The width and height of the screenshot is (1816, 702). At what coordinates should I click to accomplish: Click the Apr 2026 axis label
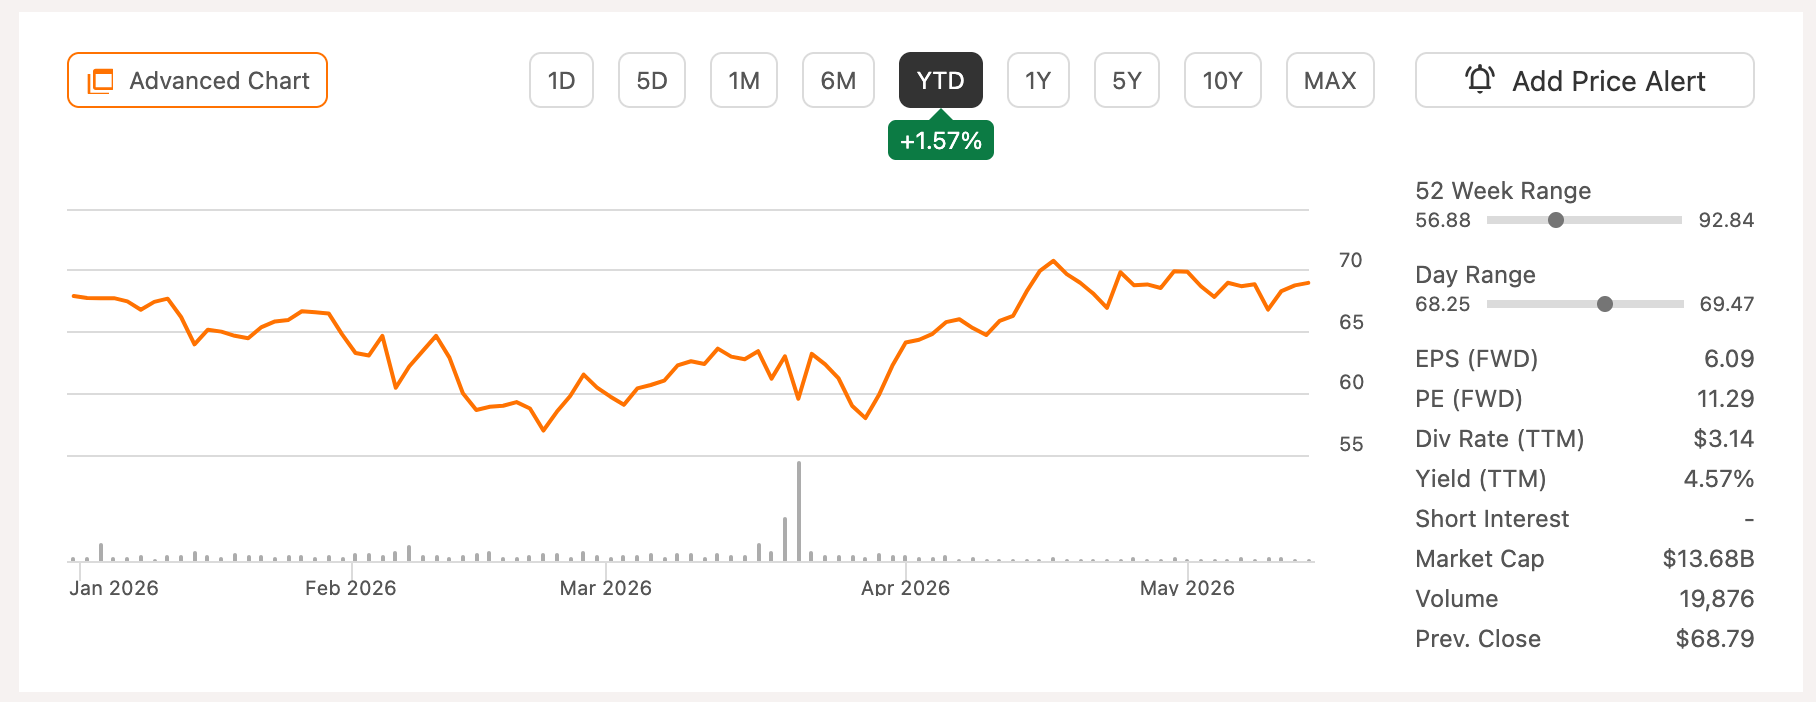pos(905,588)
